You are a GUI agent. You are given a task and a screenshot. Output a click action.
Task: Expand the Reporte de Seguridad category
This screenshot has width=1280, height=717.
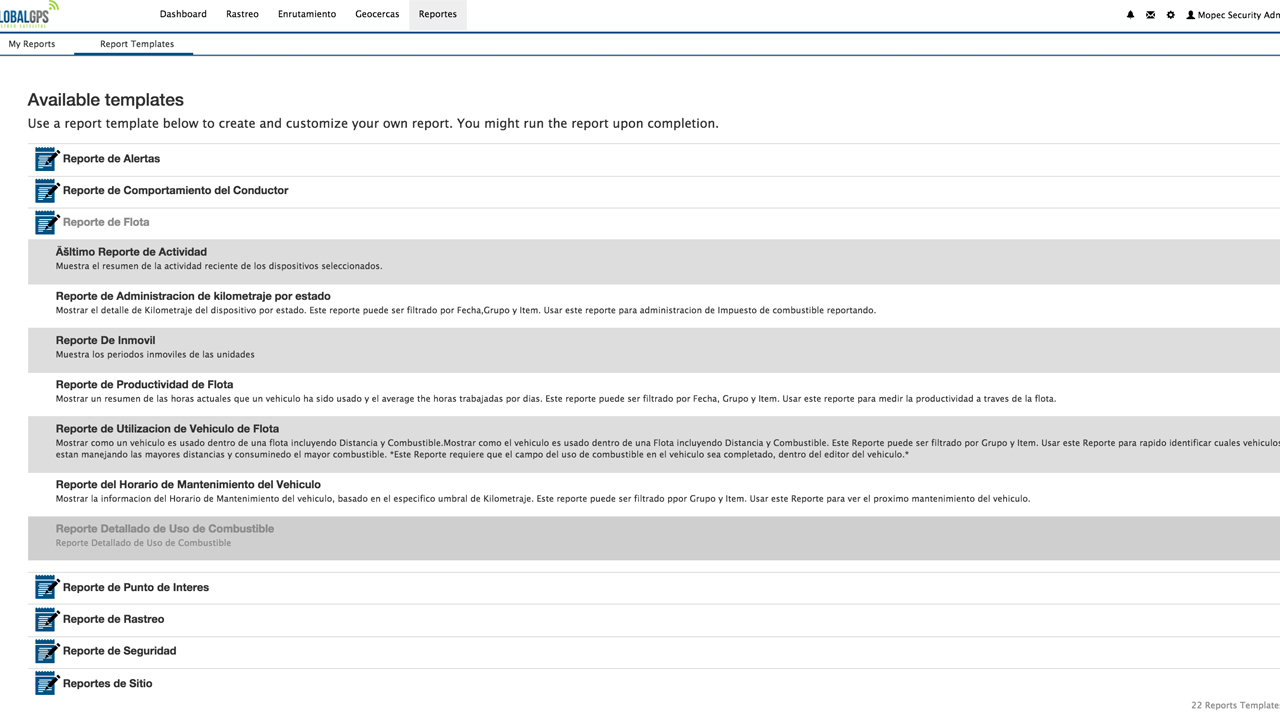(119, 651)
